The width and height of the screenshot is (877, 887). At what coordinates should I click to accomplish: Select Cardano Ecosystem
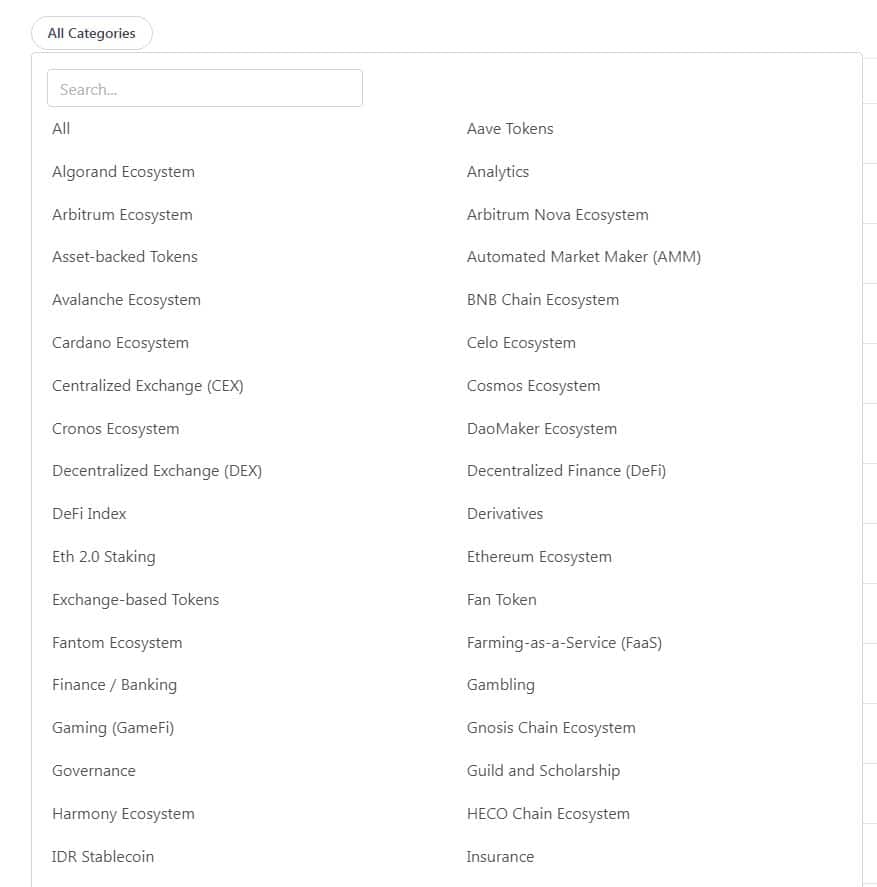[120, 342]
